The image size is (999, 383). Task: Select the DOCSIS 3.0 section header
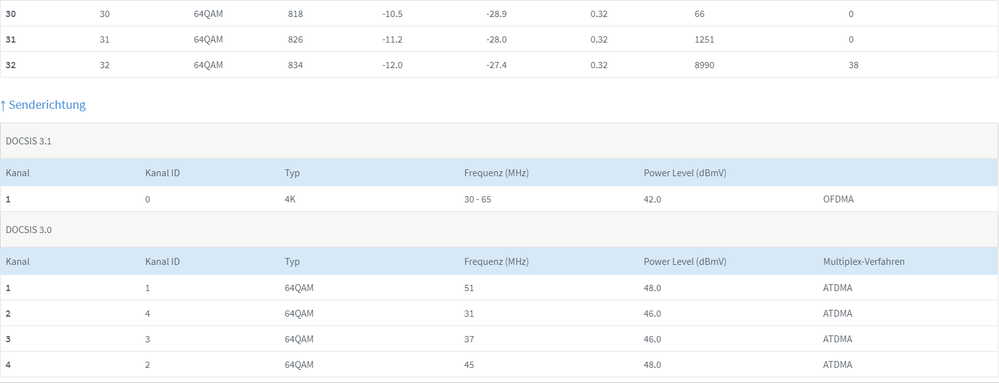pyautogui.click(x=499, y=229)
